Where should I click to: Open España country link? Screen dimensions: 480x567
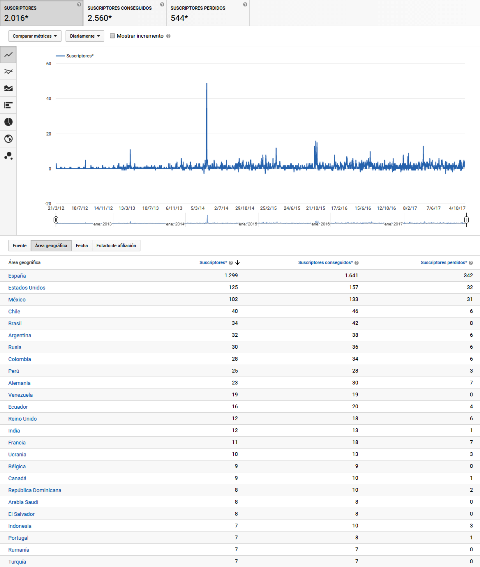click(17, 276)
